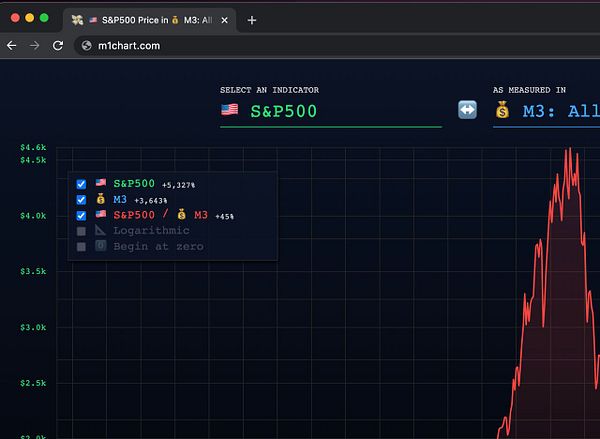The height and width of the screenshot is (439, 600).
Task: Click the tab's favicon icon
Action: (x=77, y=20)
